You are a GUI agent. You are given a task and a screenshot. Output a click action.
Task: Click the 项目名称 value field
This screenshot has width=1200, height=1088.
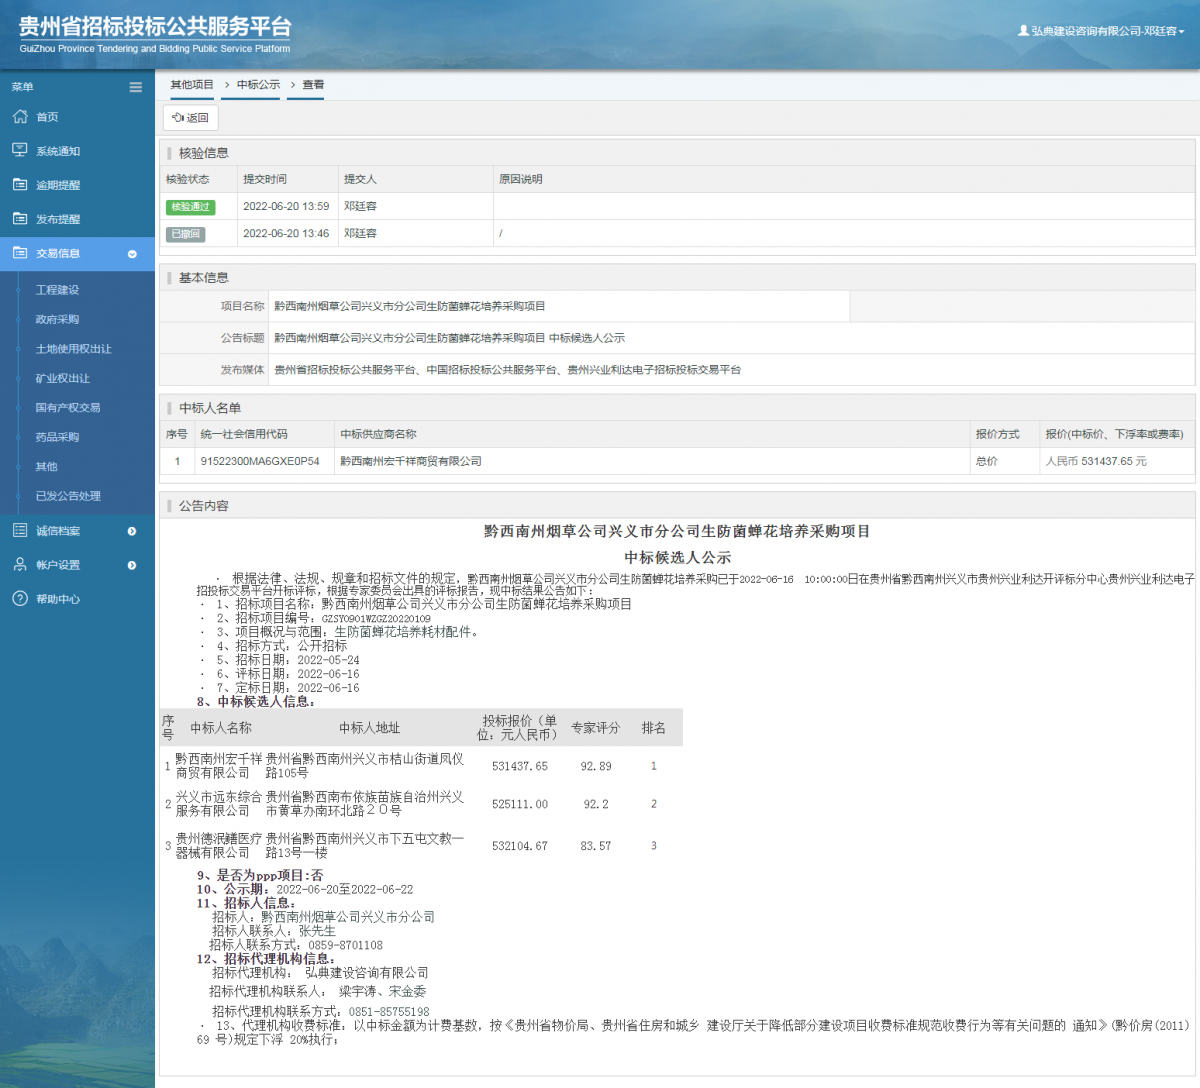(559, 306)
